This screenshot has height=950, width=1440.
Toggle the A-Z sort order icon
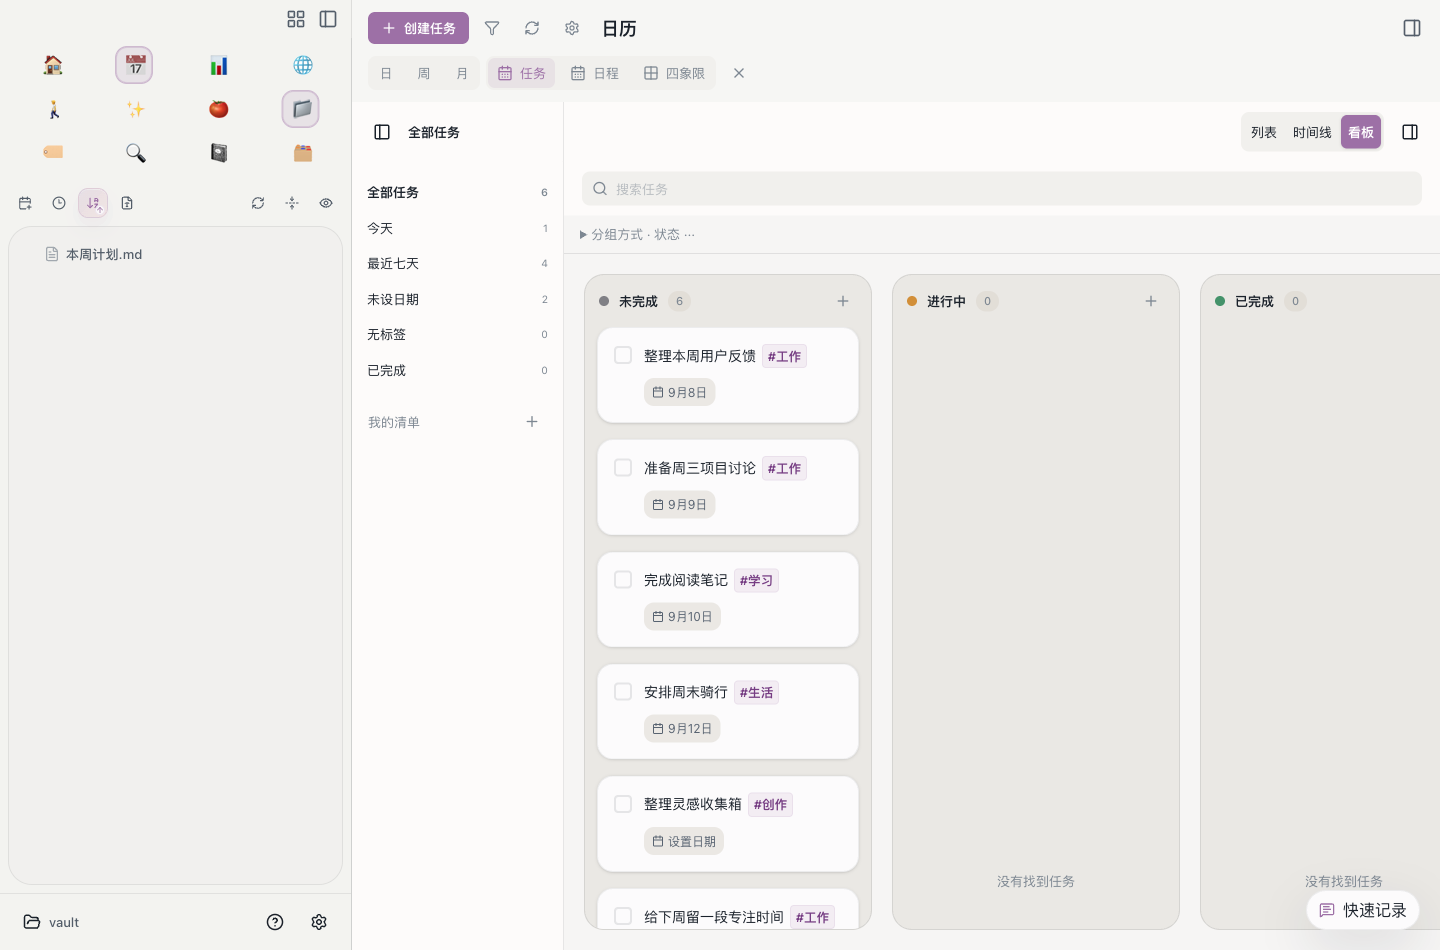[93, 203]
